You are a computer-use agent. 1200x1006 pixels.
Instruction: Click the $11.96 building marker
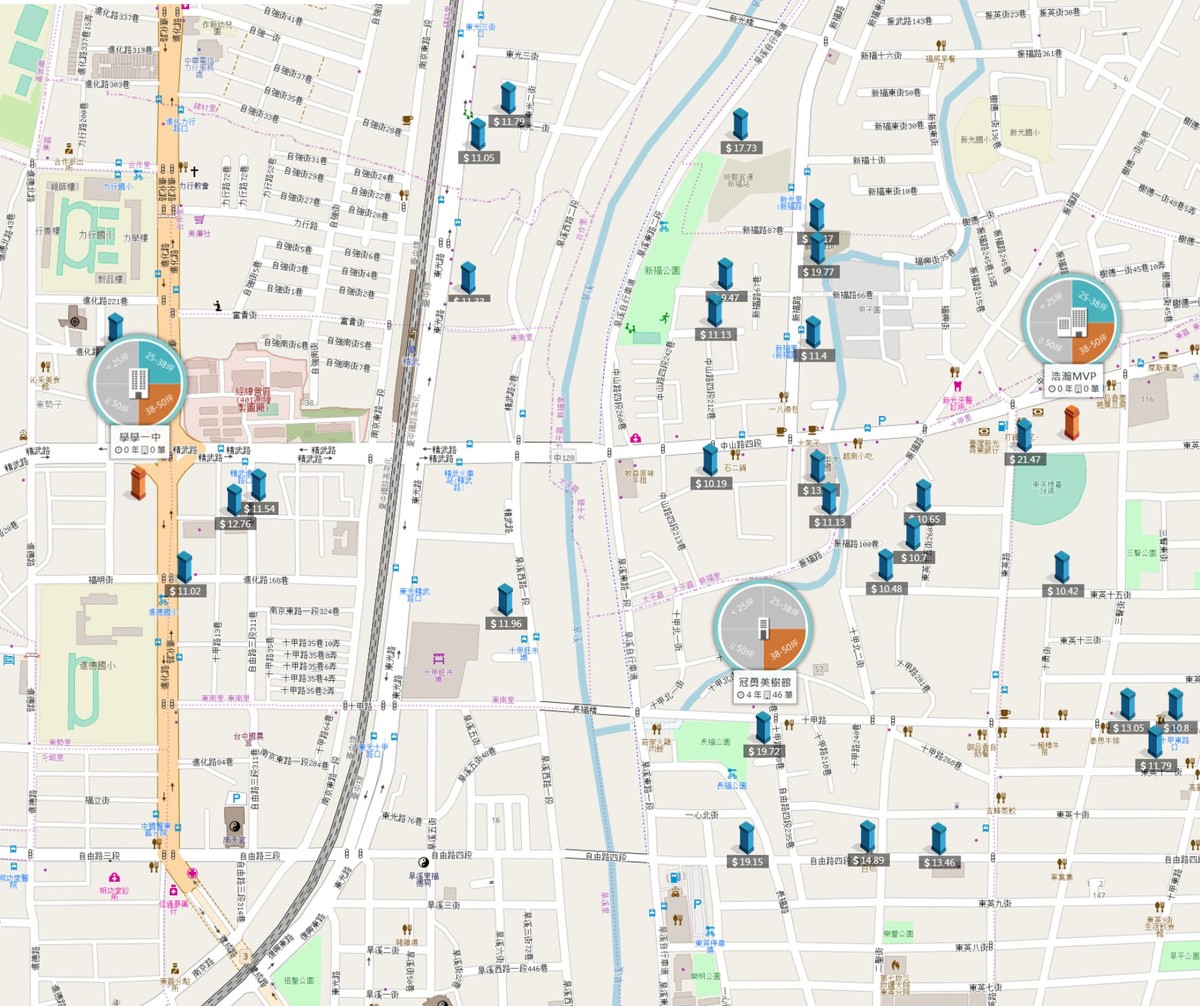click(505, 607)
